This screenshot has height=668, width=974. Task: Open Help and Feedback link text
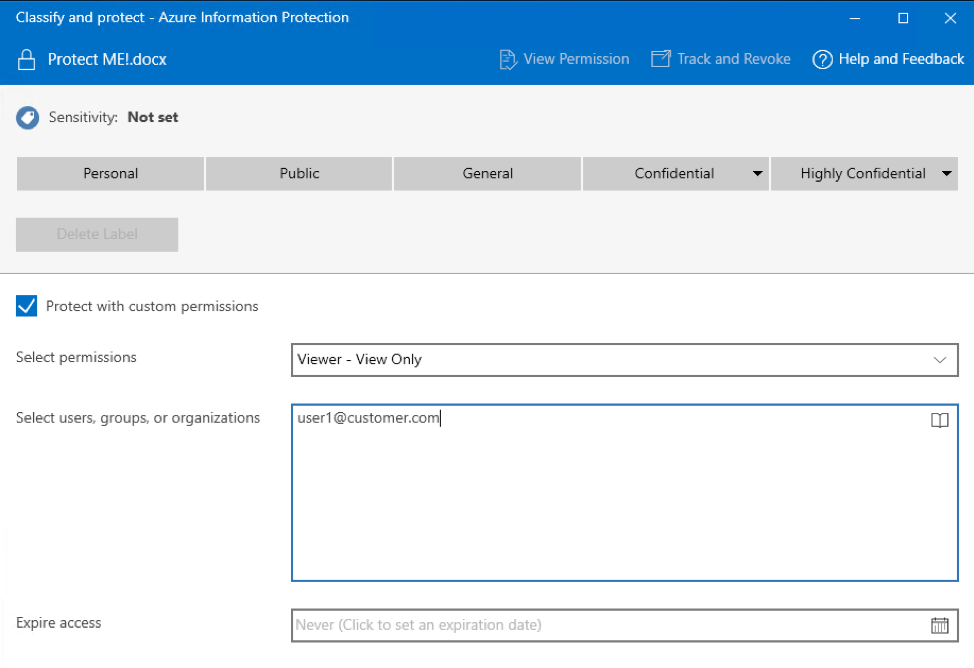(x=901, y=59)
